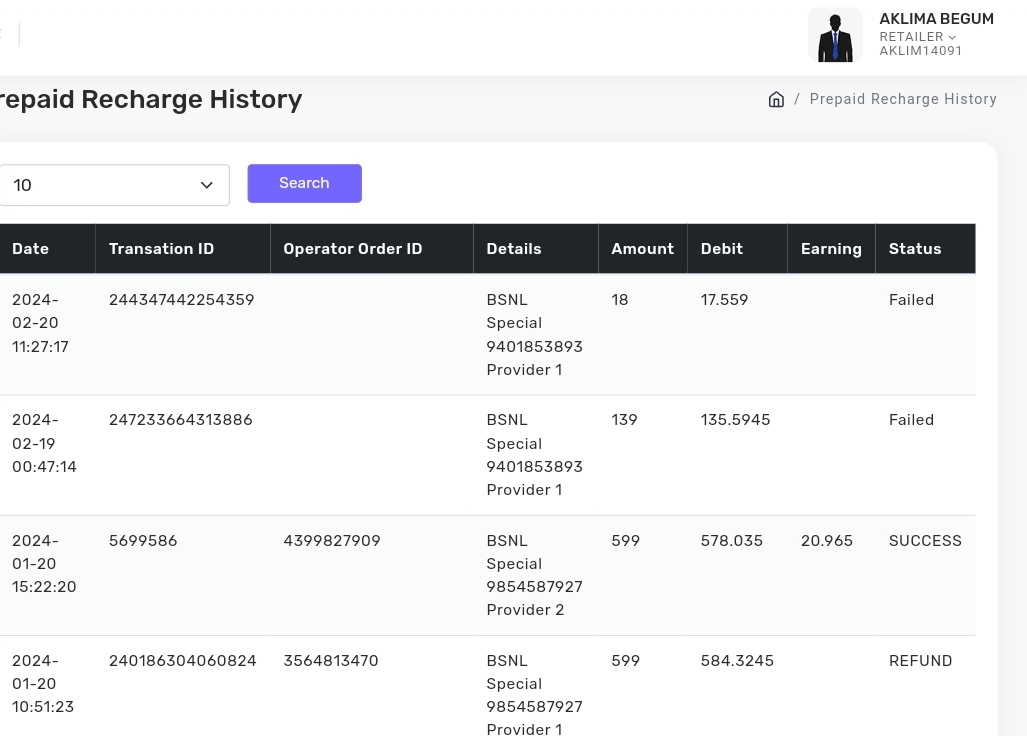Expand the RETAILER role chevron
This screenshot has width=1027, height=736.
click(952, 37)
